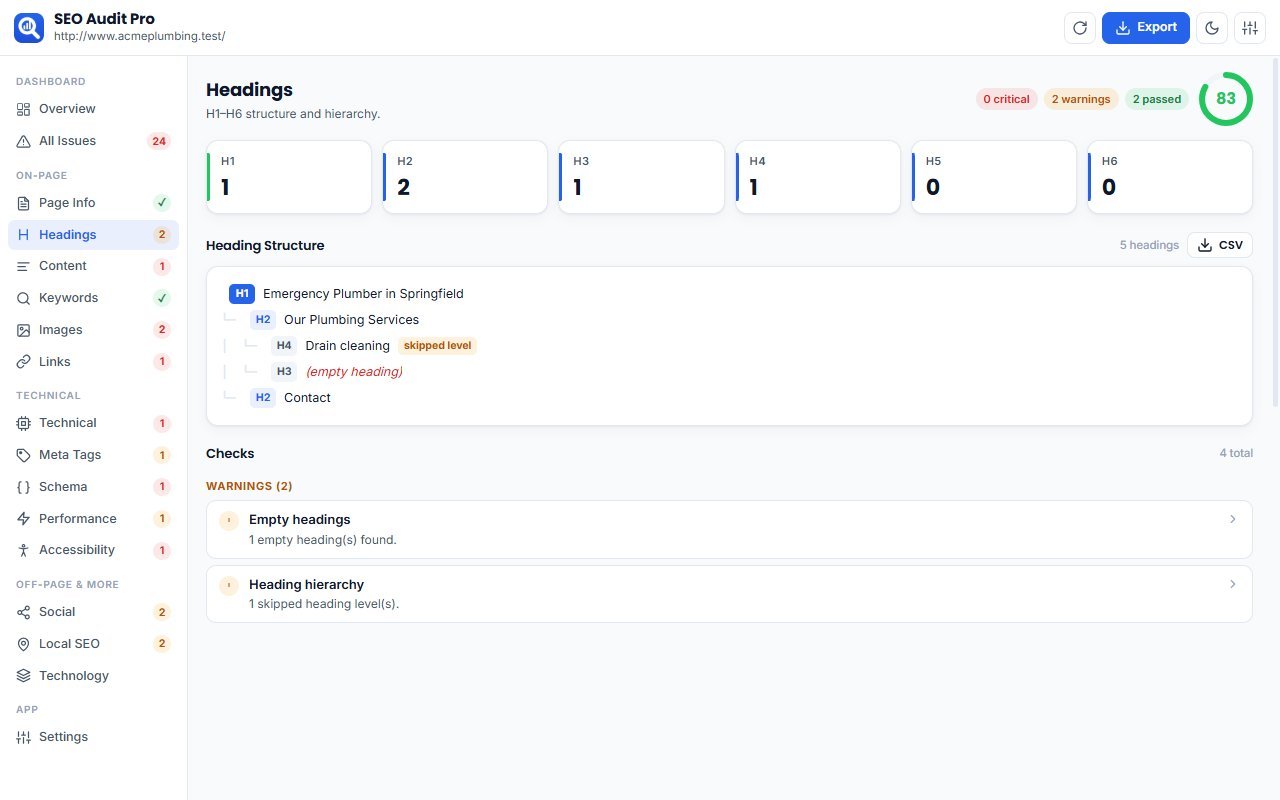Image resolution: width=1280 pixels, height=800 pixels.
Task: Click the Performance lightning icon
Action: [23, 519]
